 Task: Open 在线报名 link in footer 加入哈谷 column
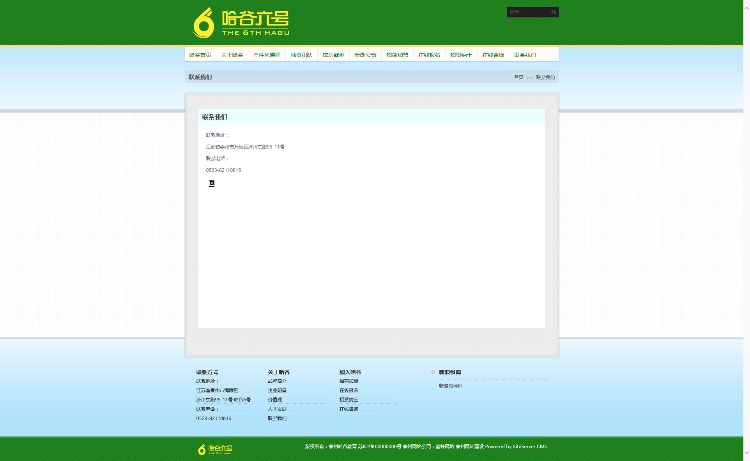[x=349, y=391]
